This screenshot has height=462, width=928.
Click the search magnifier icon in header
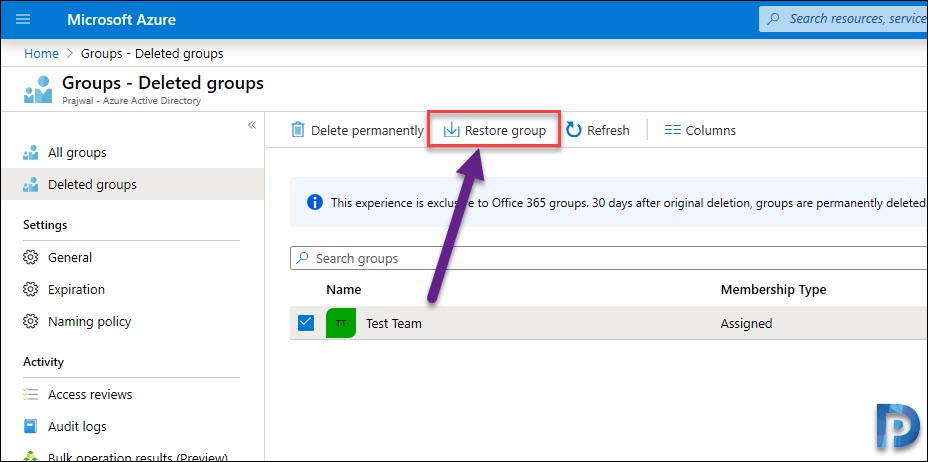[x=772, y=19]
